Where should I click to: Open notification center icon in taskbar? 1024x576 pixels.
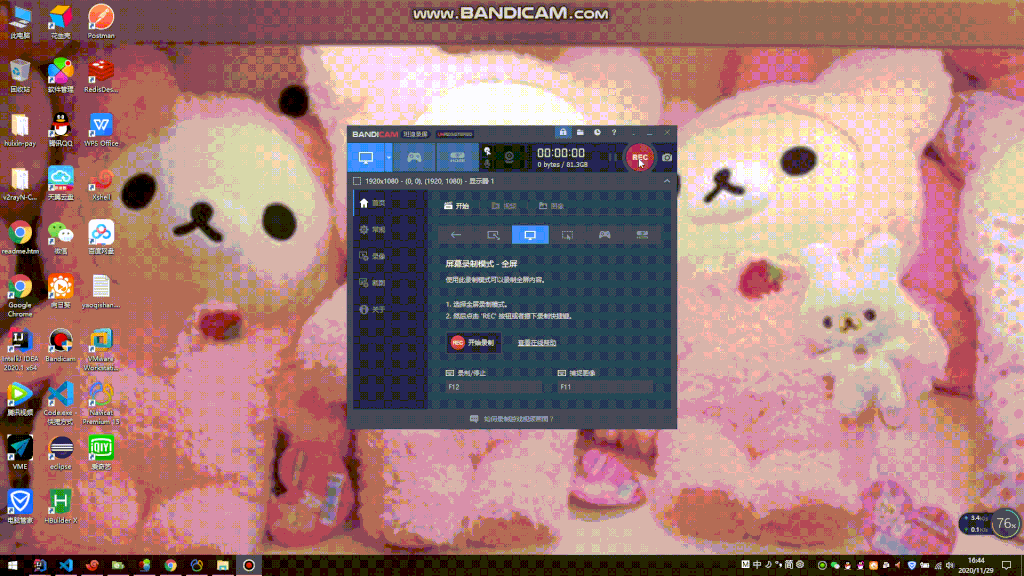point(1006,566)
